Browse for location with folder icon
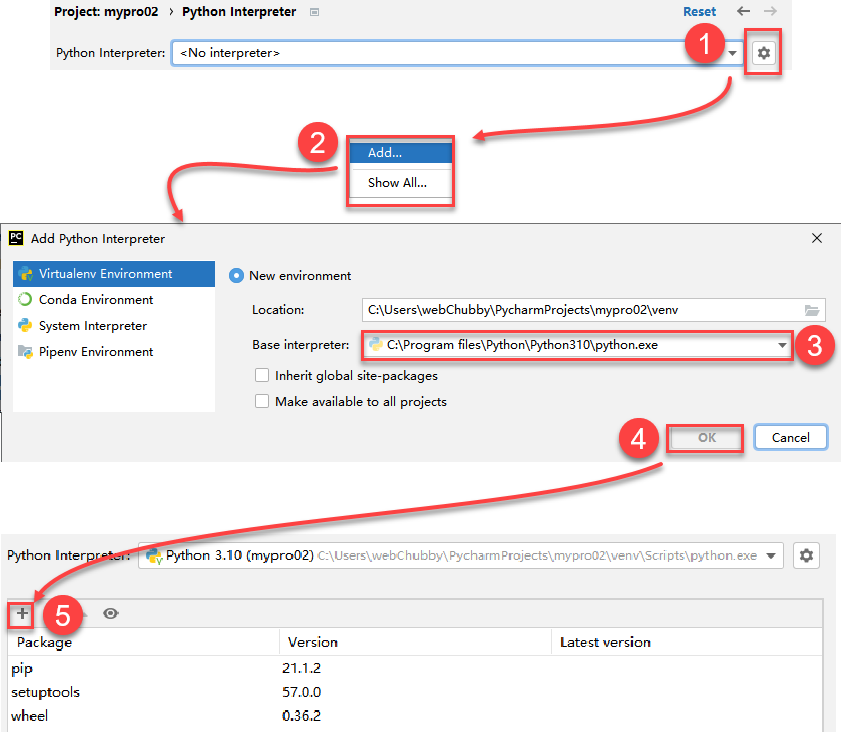 812,310
